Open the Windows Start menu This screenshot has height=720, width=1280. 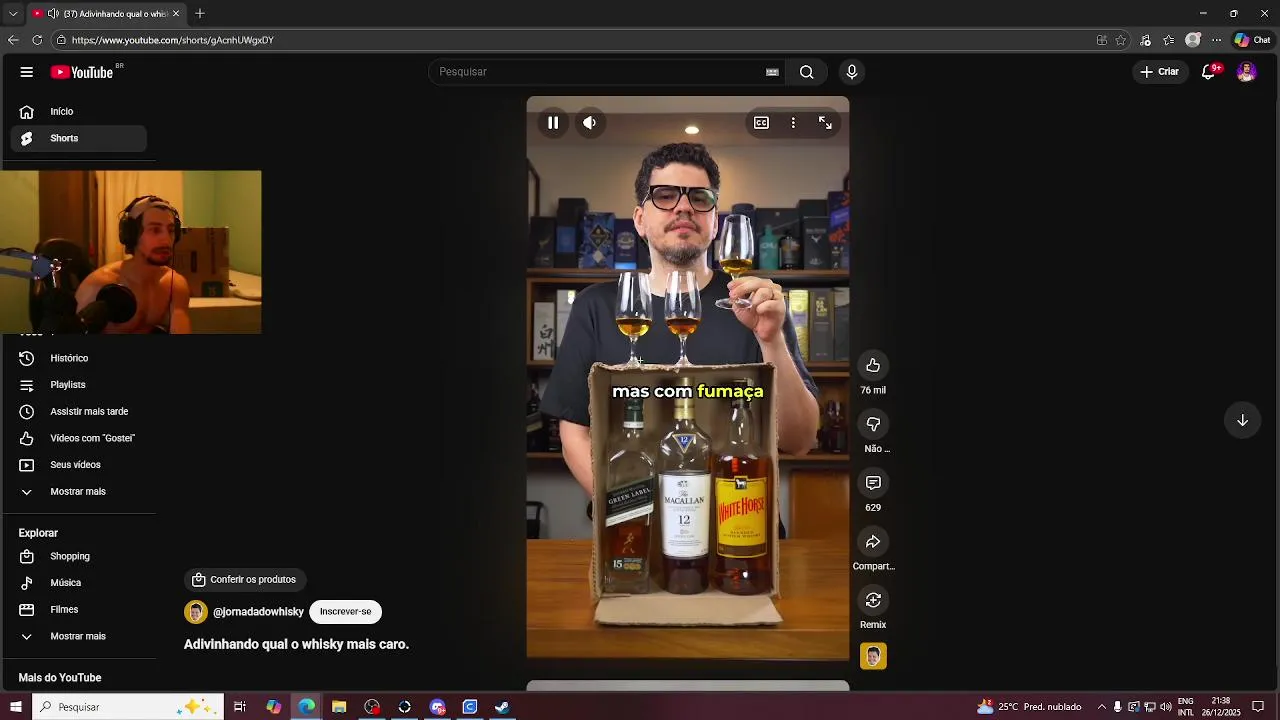tap(15, 707)
